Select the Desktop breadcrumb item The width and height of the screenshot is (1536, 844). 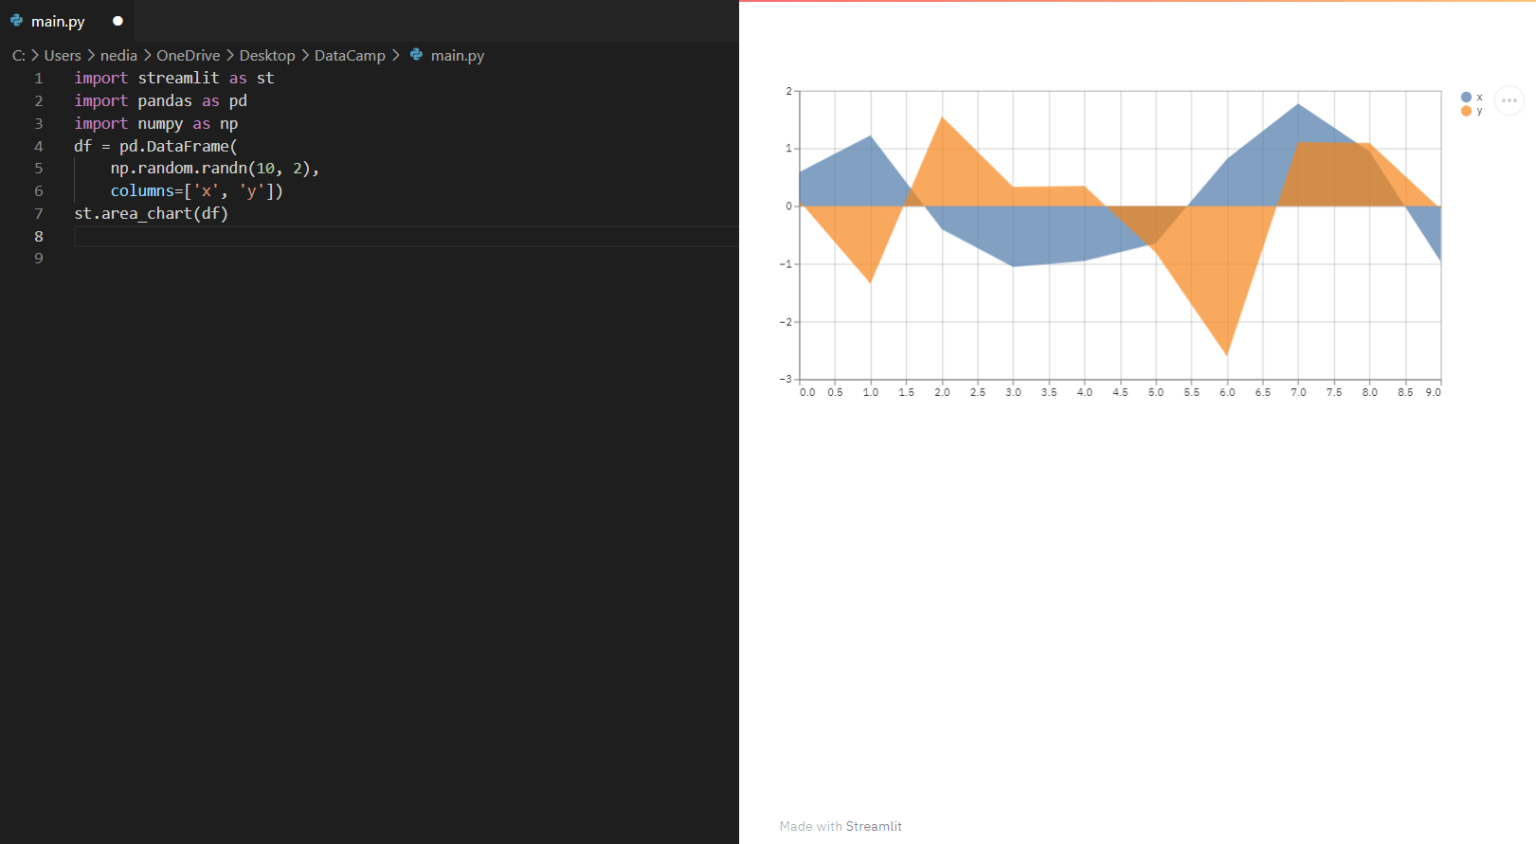267,55
